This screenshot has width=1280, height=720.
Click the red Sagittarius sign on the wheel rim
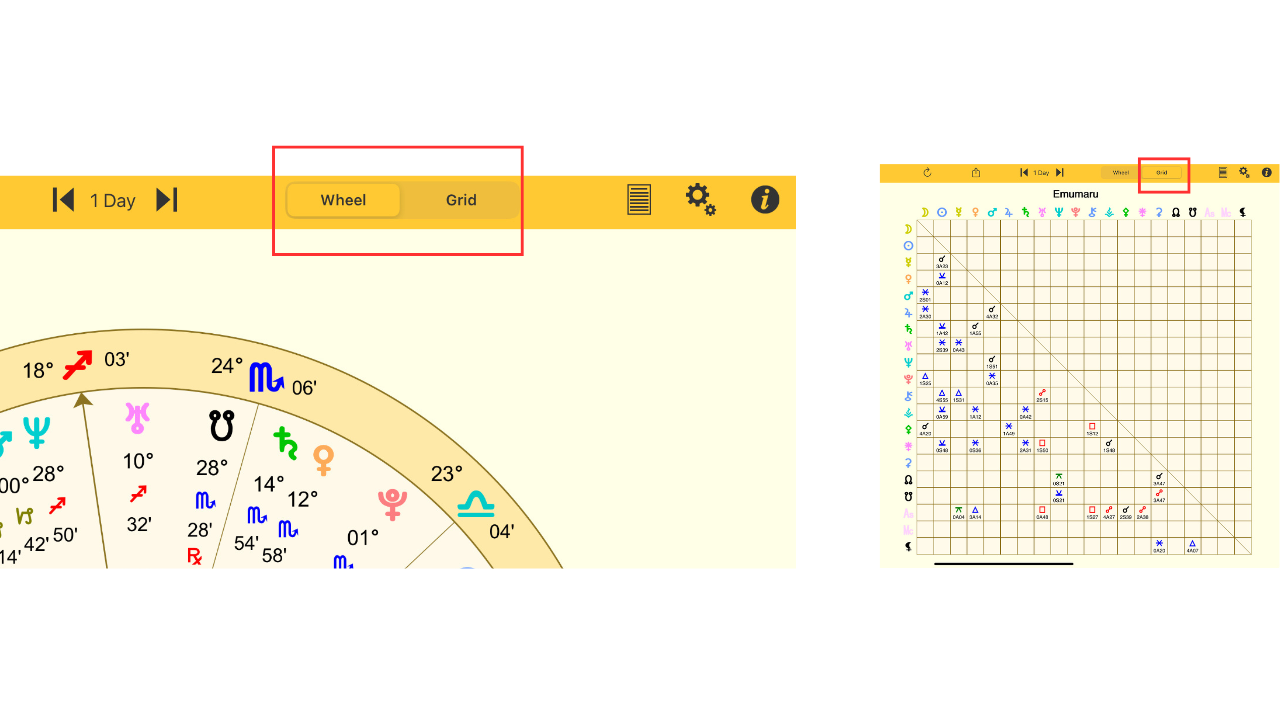[78, 365]
